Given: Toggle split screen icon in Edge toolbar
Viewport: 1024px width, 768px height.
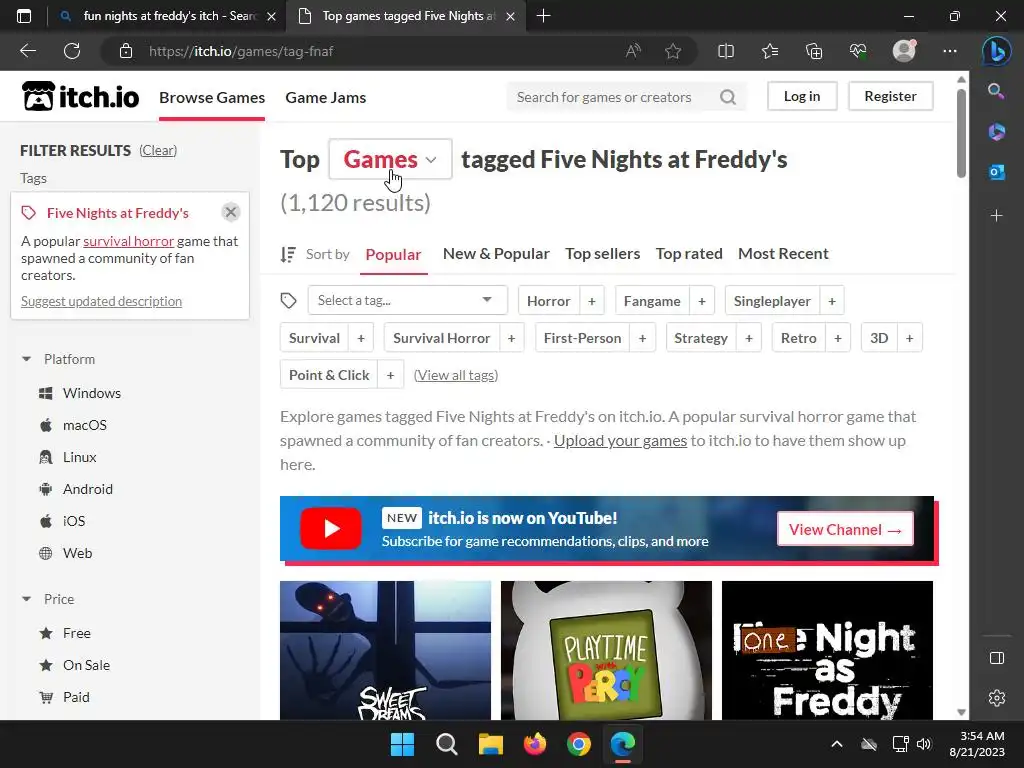Looking at the screenshot, I should click(x=726, y=51).
